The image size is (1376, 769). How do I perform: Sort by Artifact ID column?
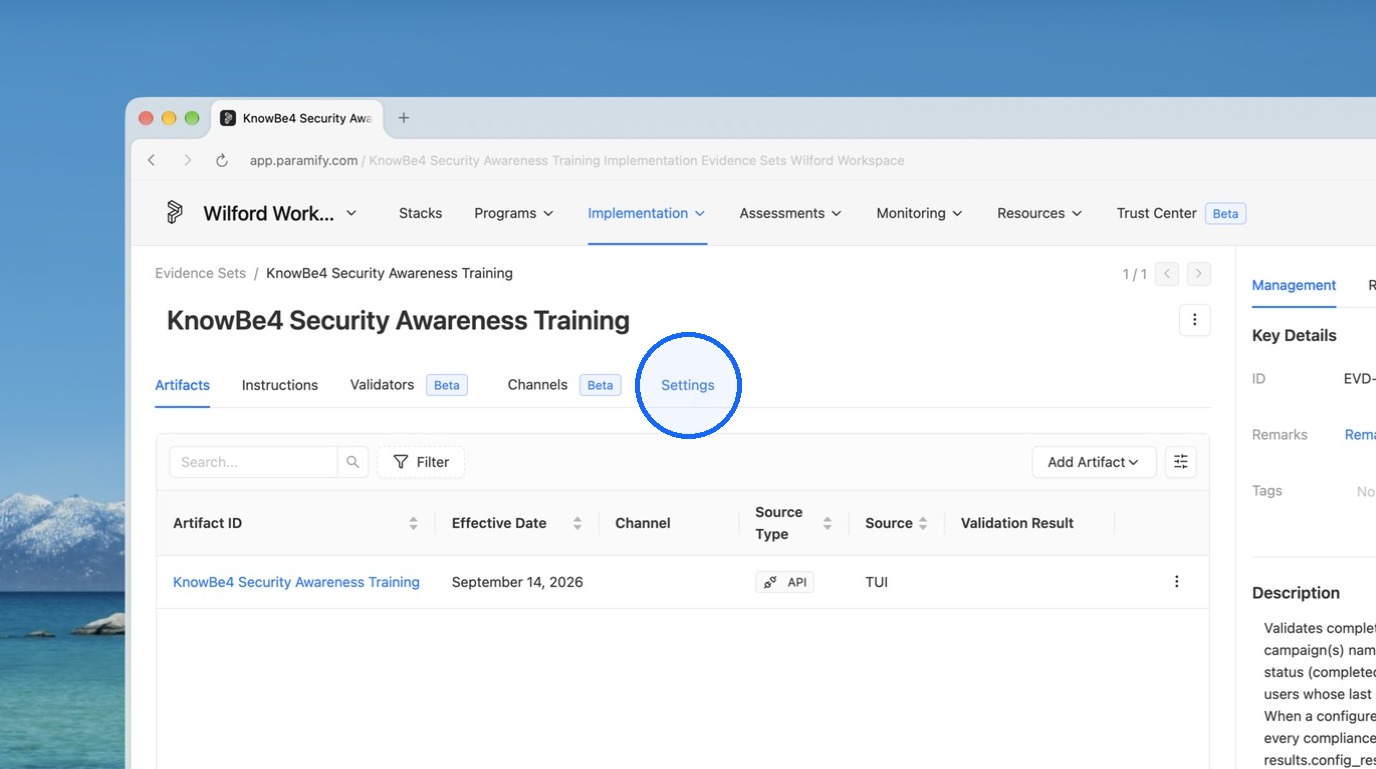tap(413, 523)
